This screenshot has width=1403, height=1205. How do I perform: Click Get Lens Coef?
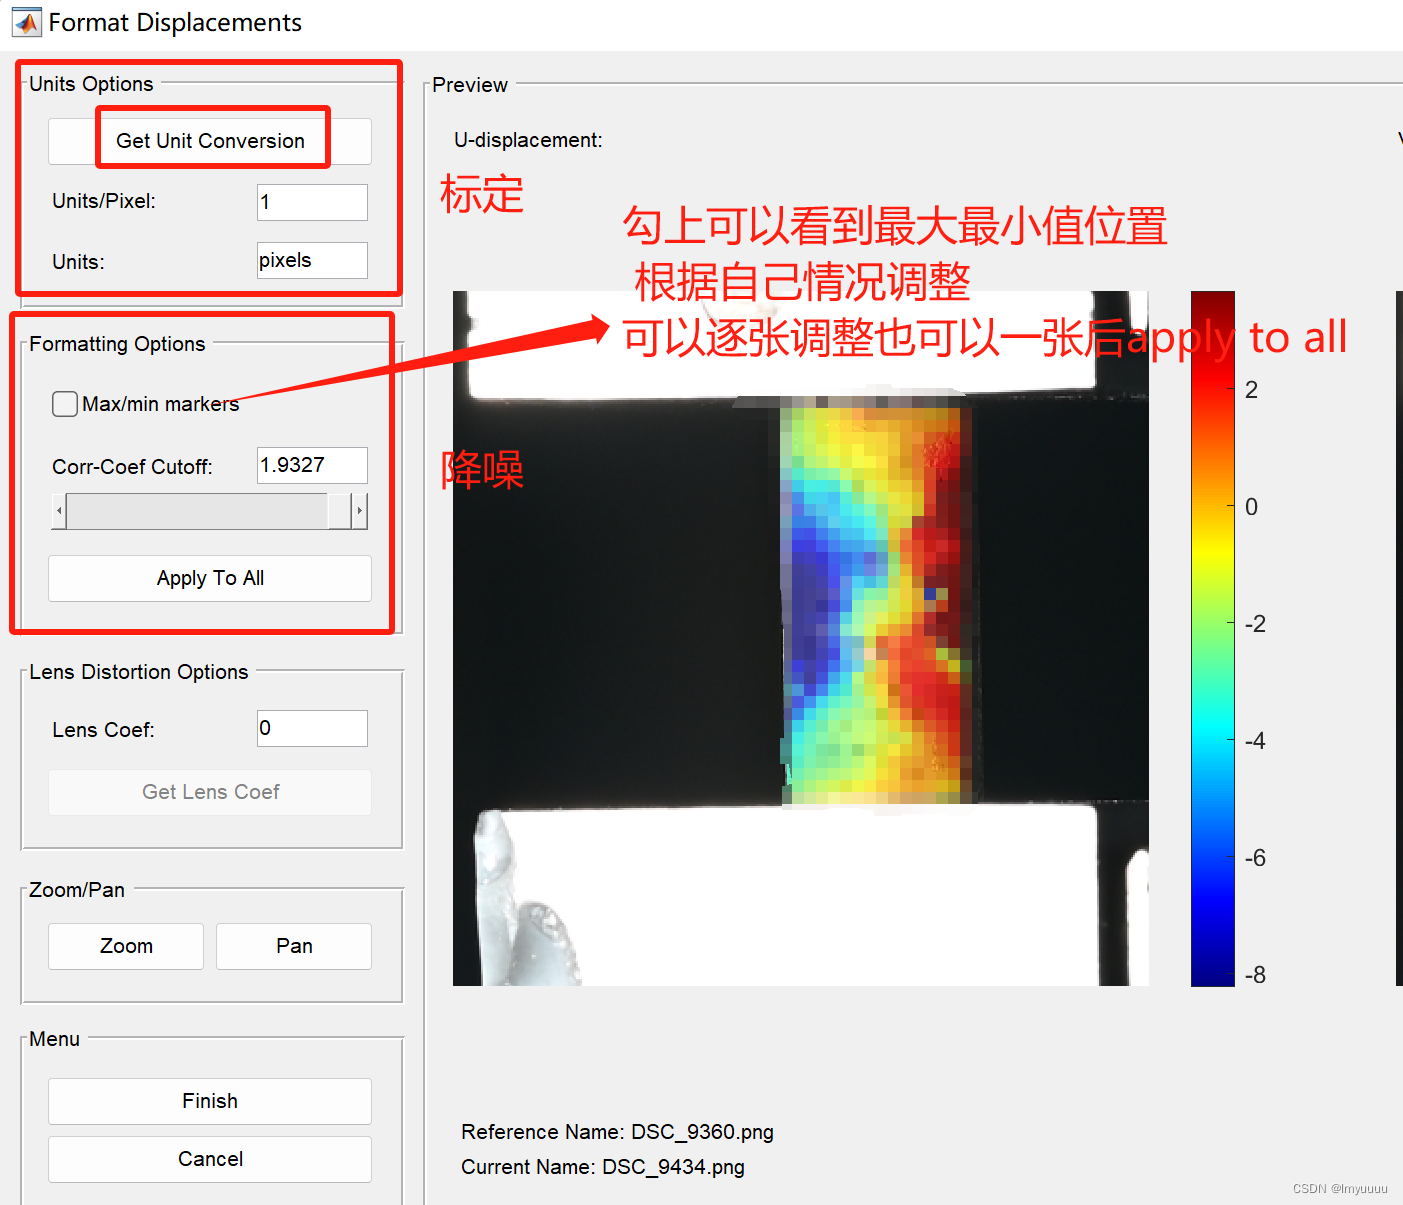click(210, 792)
